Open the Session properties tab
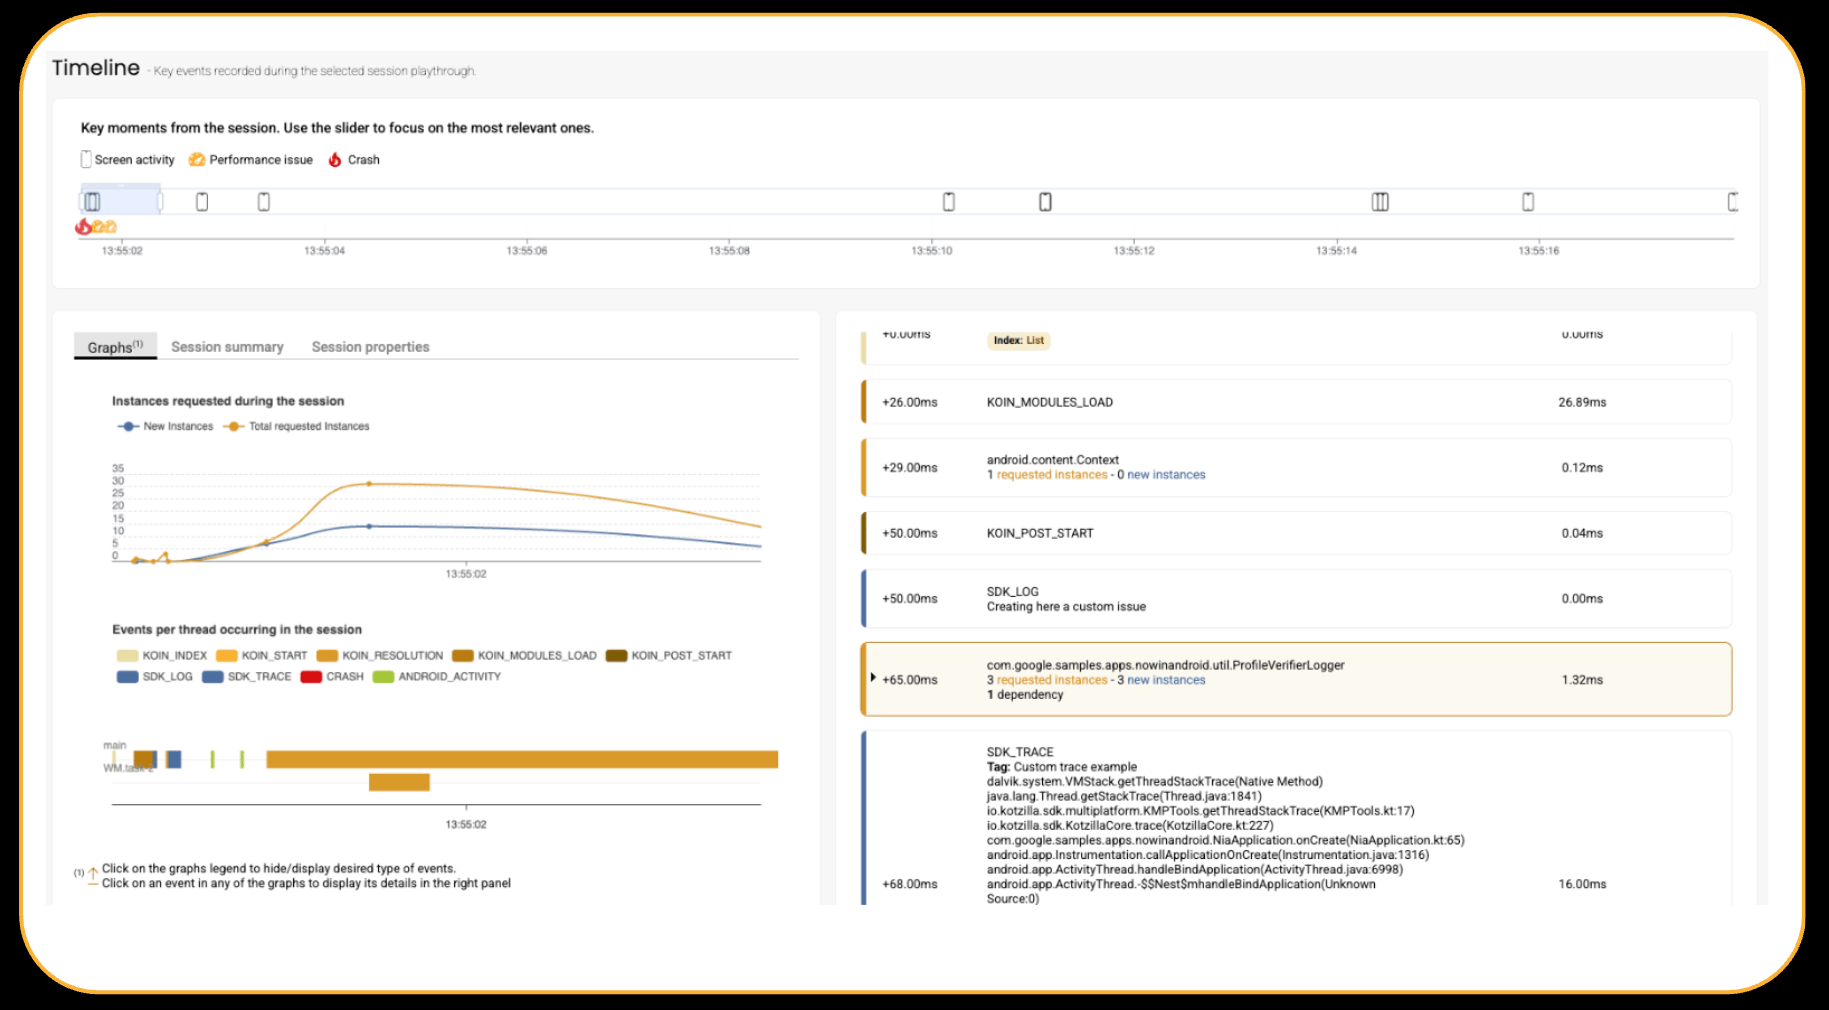Image resolution: width=1829 pixels, height=1010 pixels. tap(370, 347)
